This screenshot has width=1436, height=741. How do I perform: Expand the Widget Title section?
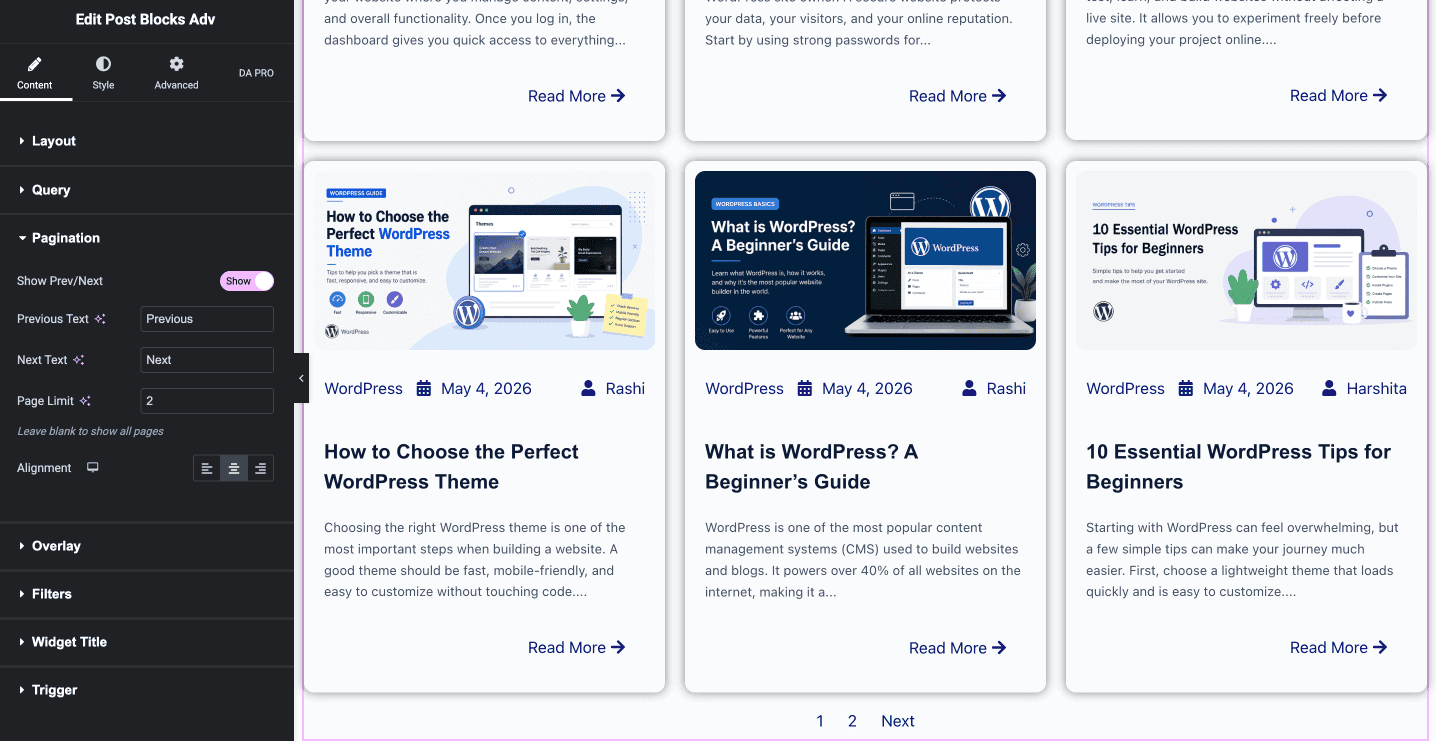(147, 642)
